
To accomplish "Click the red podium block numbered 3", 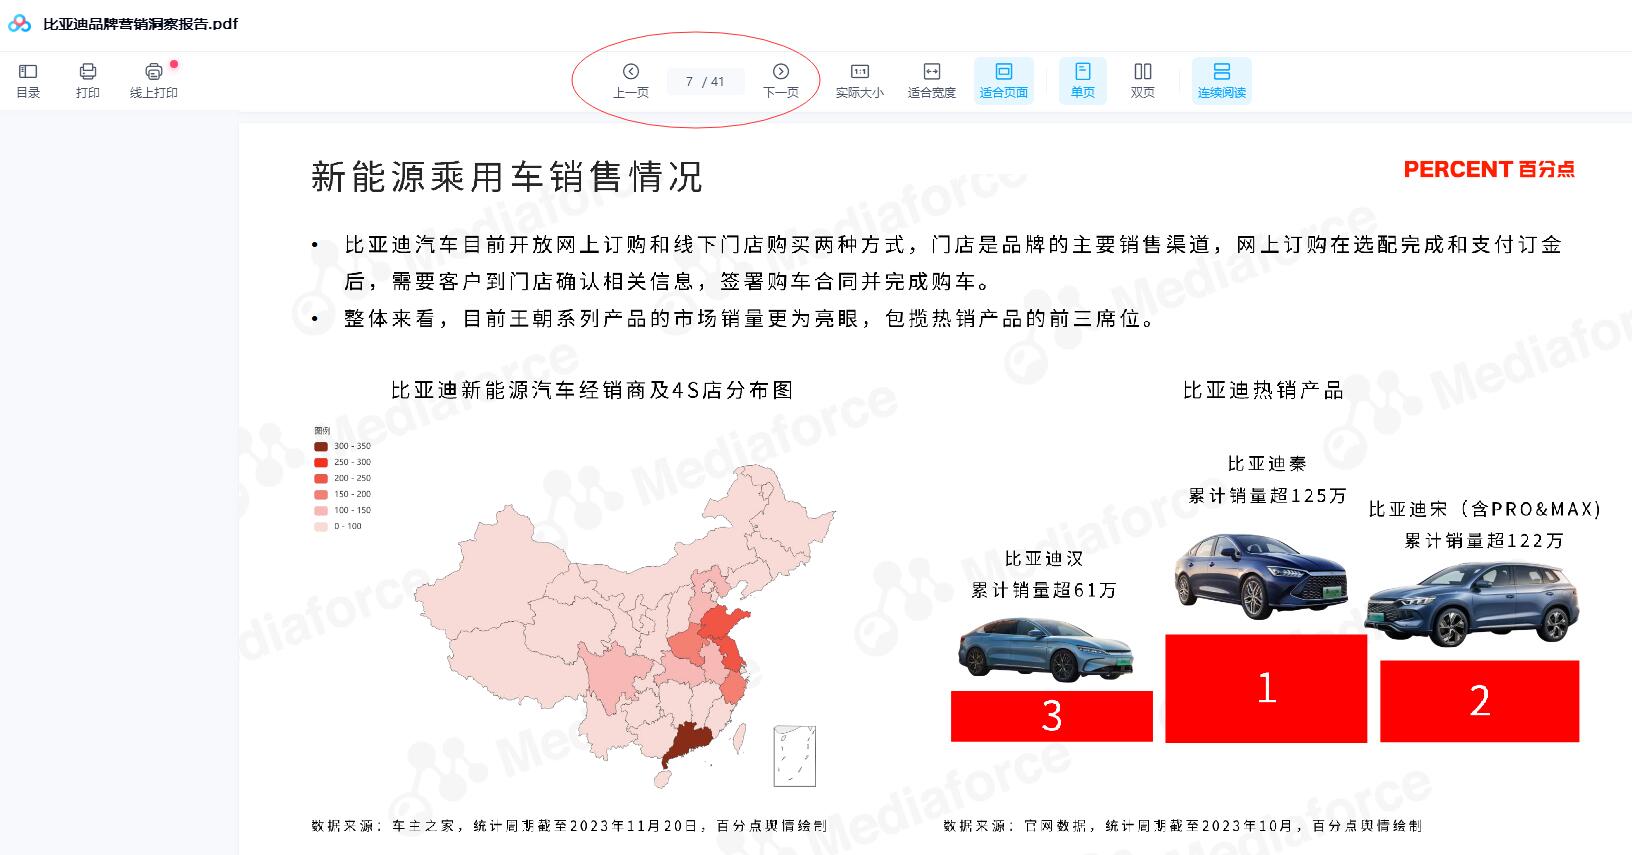I will coord(1052,716).
